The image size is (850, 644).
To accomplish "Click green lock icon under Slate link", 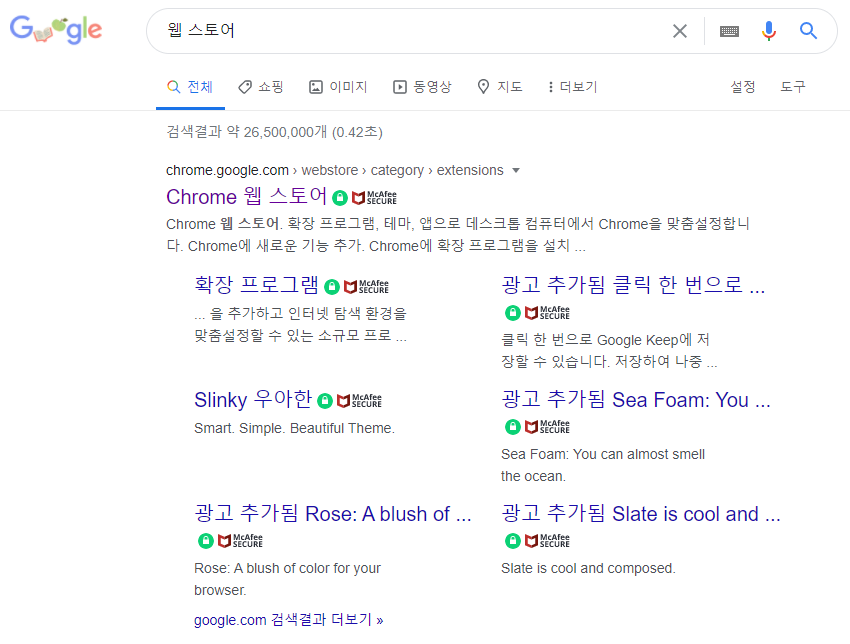I will (513, 541).
